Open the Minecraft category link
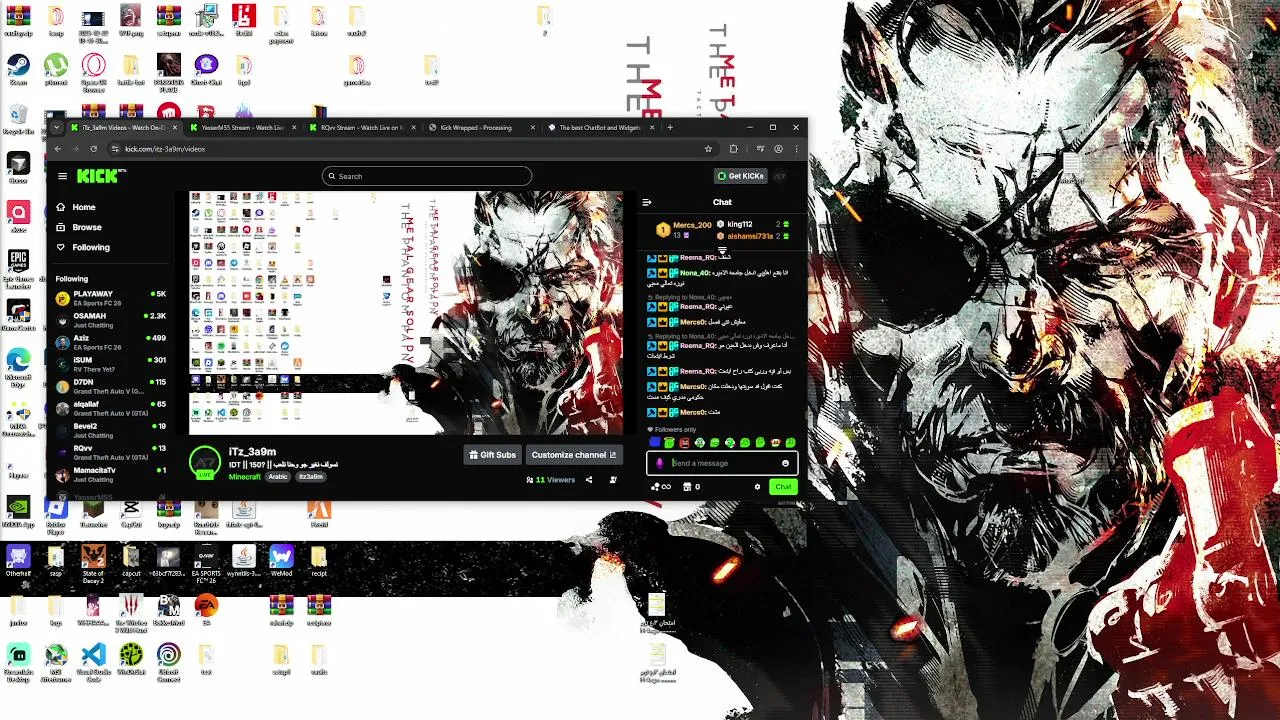 click(x=244, y=477)
